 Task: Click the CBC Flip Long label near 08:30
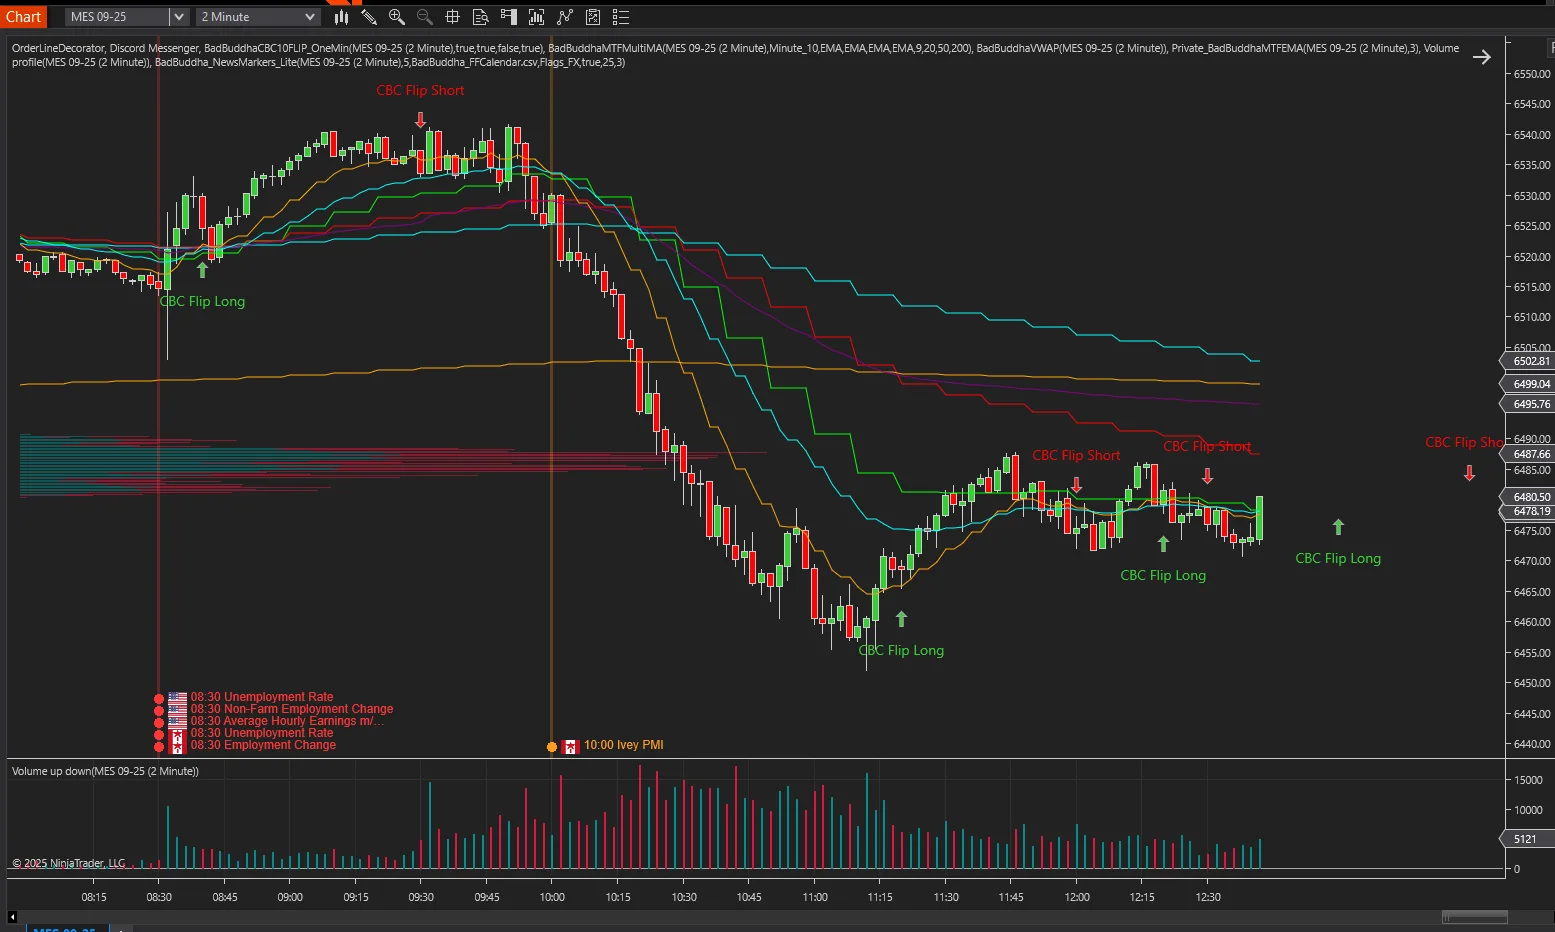click(x=202, y=301)
